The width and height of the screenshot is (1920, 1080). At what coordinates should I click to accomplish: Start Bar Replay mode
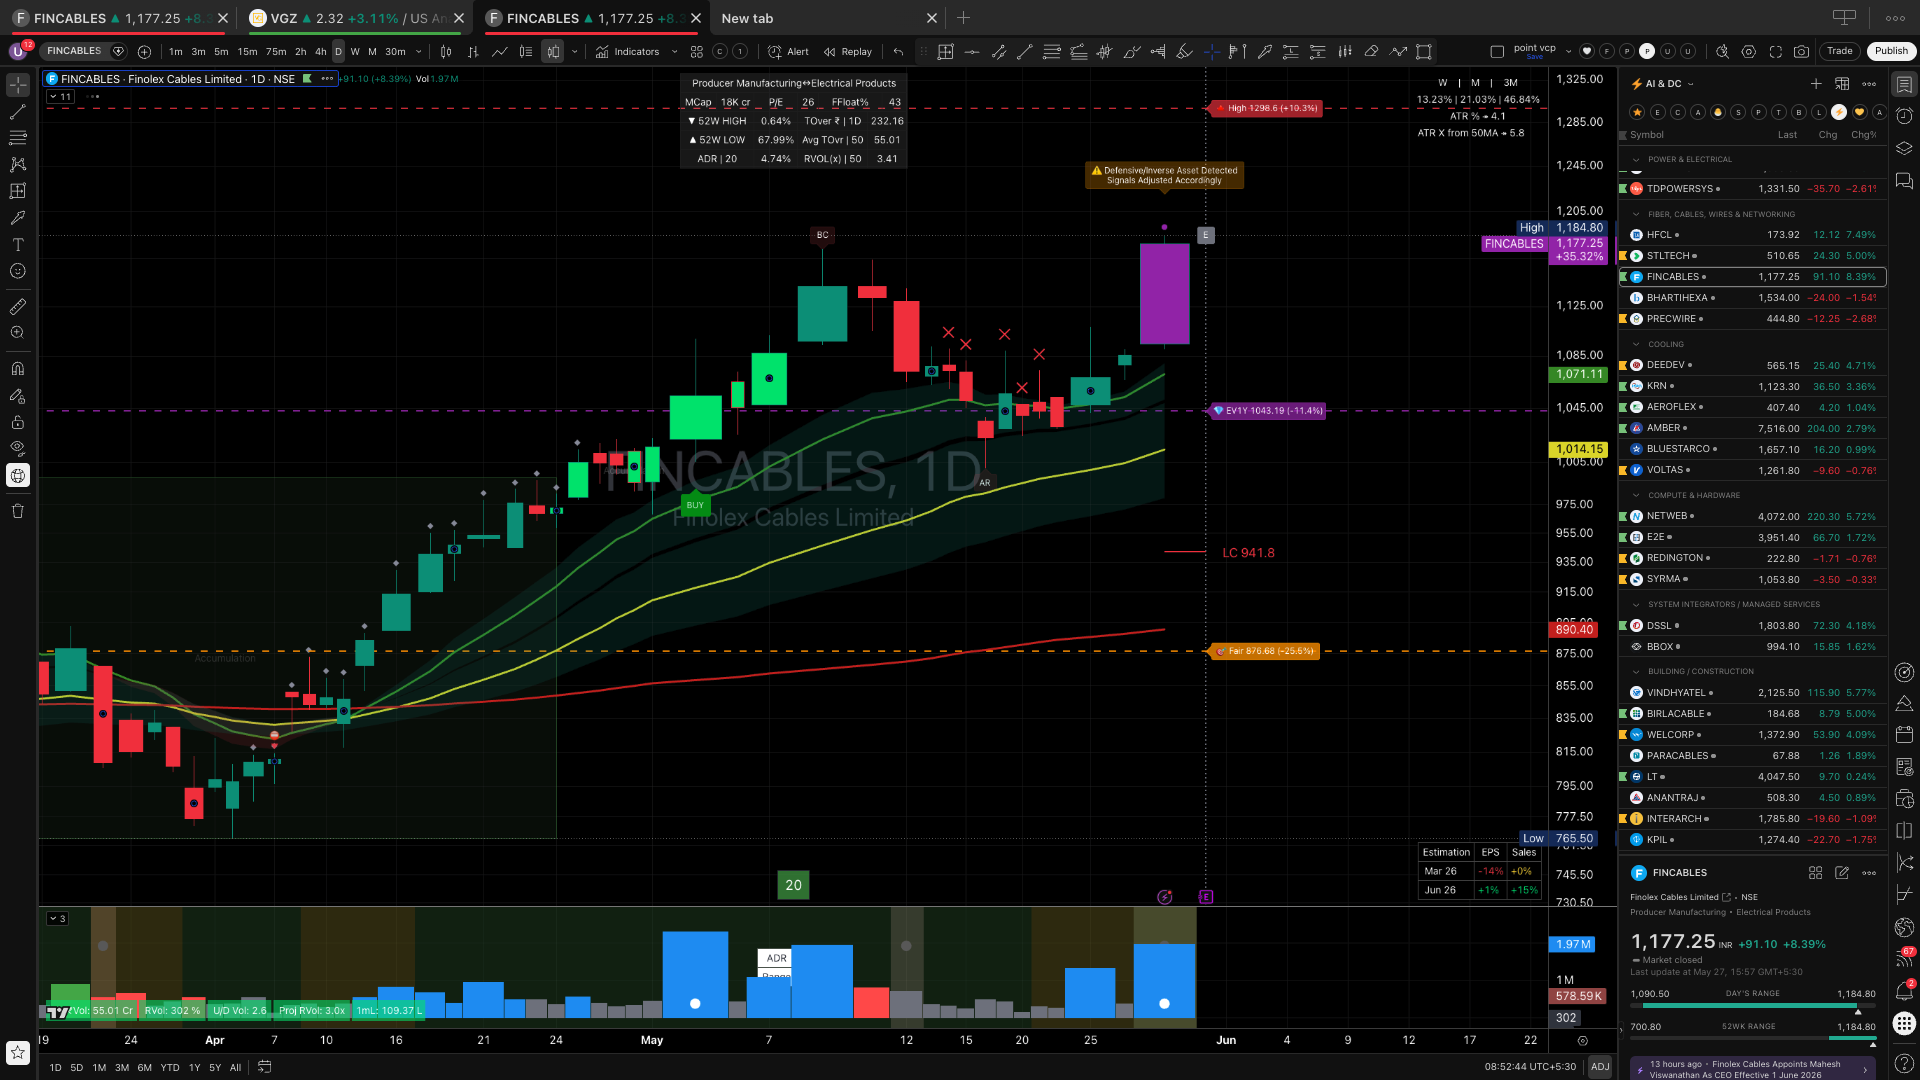pyautogui.click(x=847, y=52)
